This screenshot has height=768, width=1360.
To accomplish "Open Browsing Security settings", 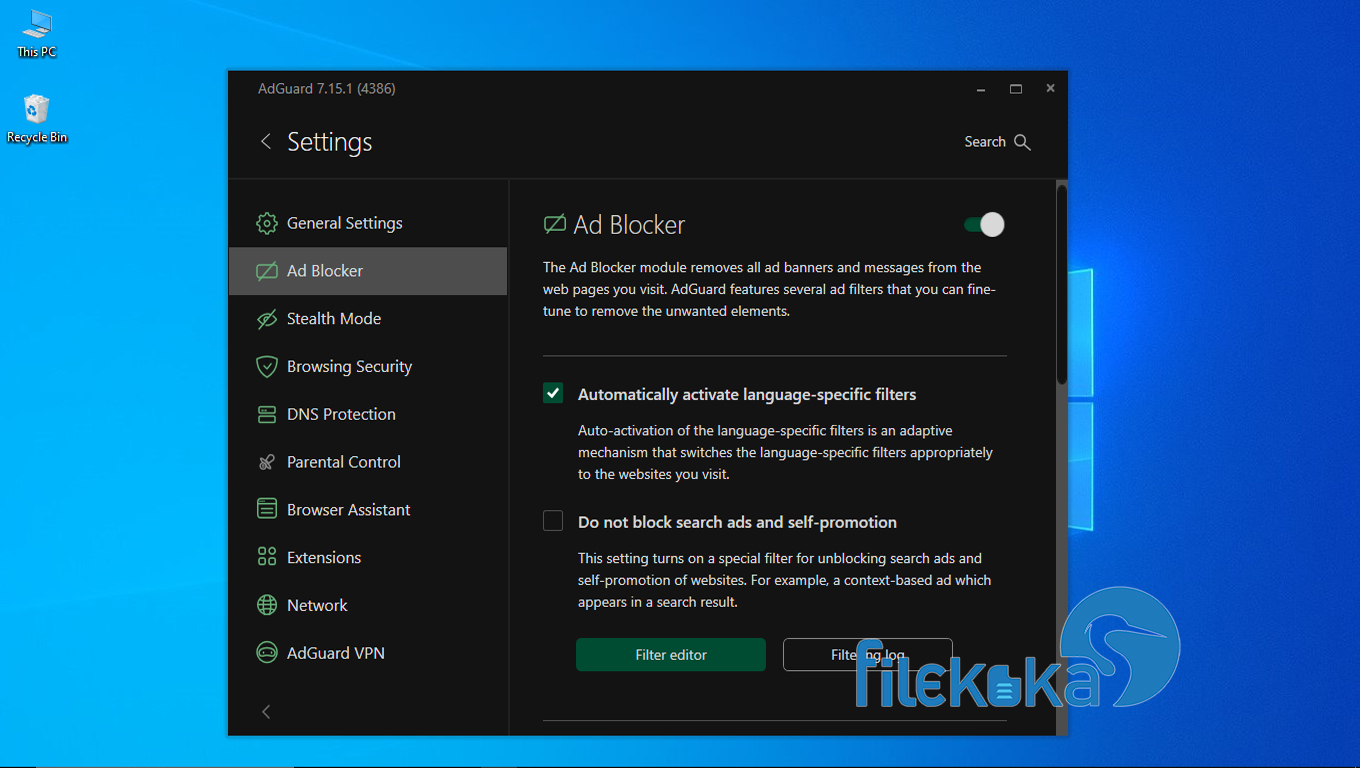I will pyautogui.click(x=368, y=367).
